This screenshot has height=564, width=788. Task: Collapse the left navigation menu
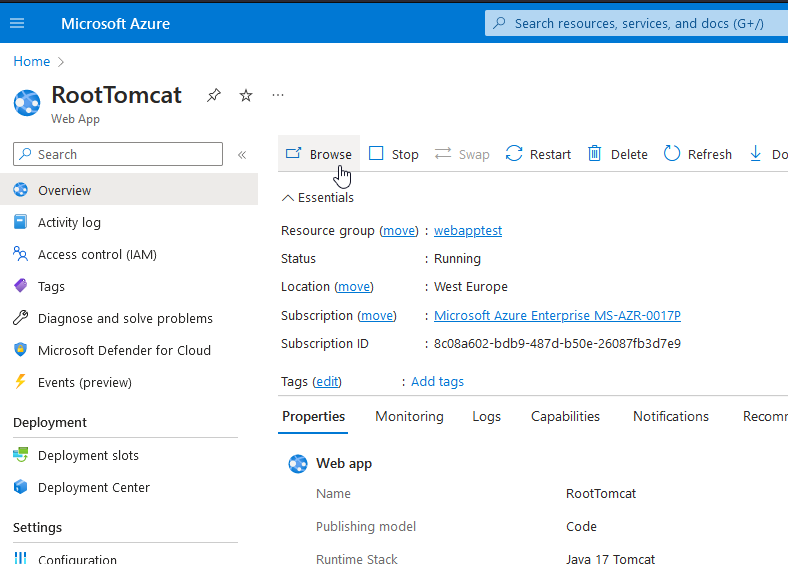[242, 154]
